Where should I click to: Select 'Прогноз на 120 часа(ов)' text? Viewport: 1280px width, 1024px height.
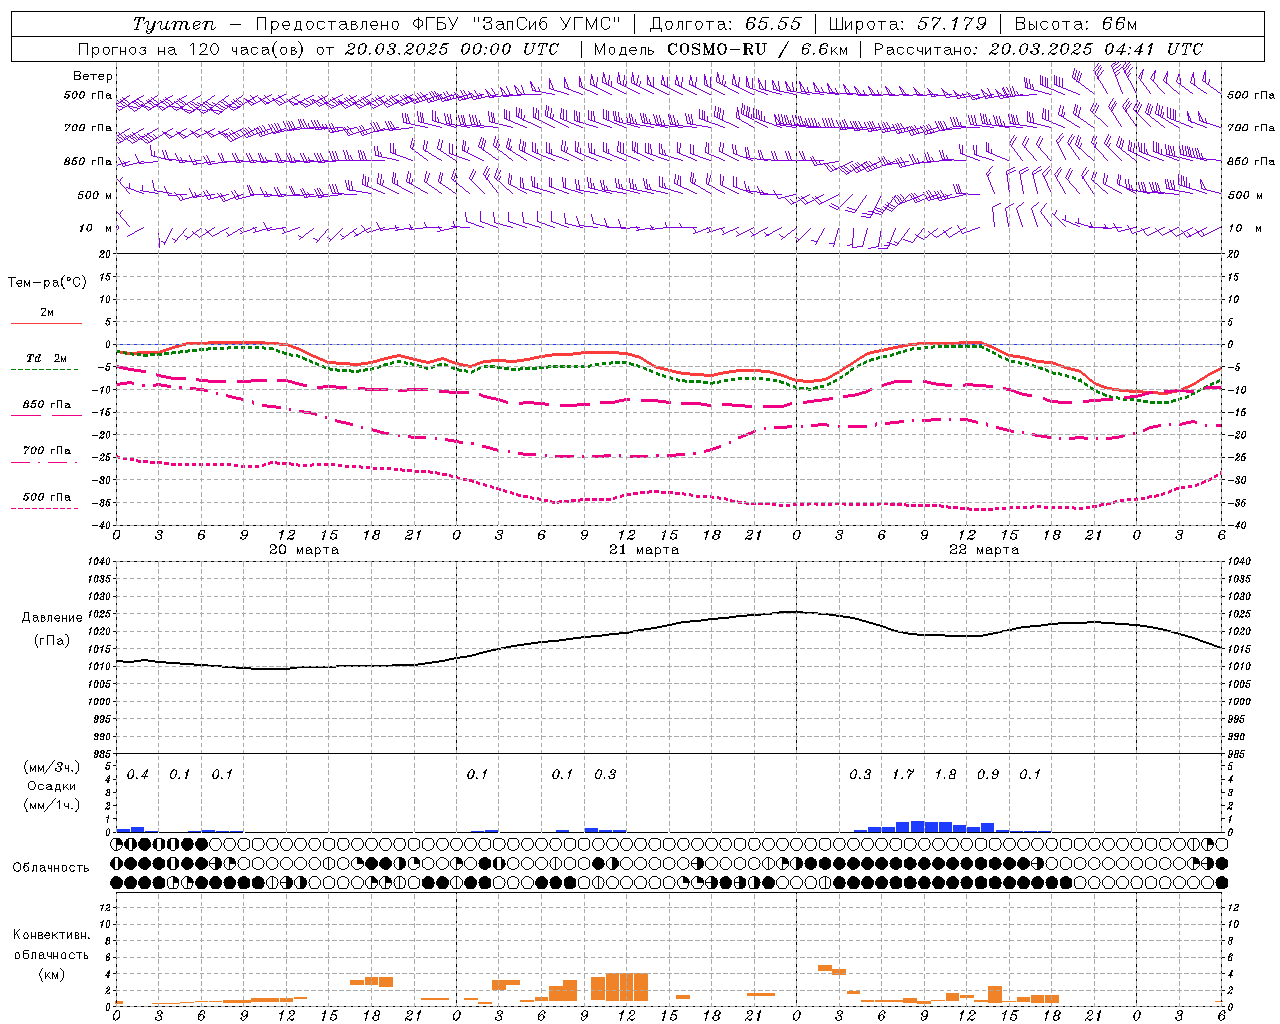point(191,49)
